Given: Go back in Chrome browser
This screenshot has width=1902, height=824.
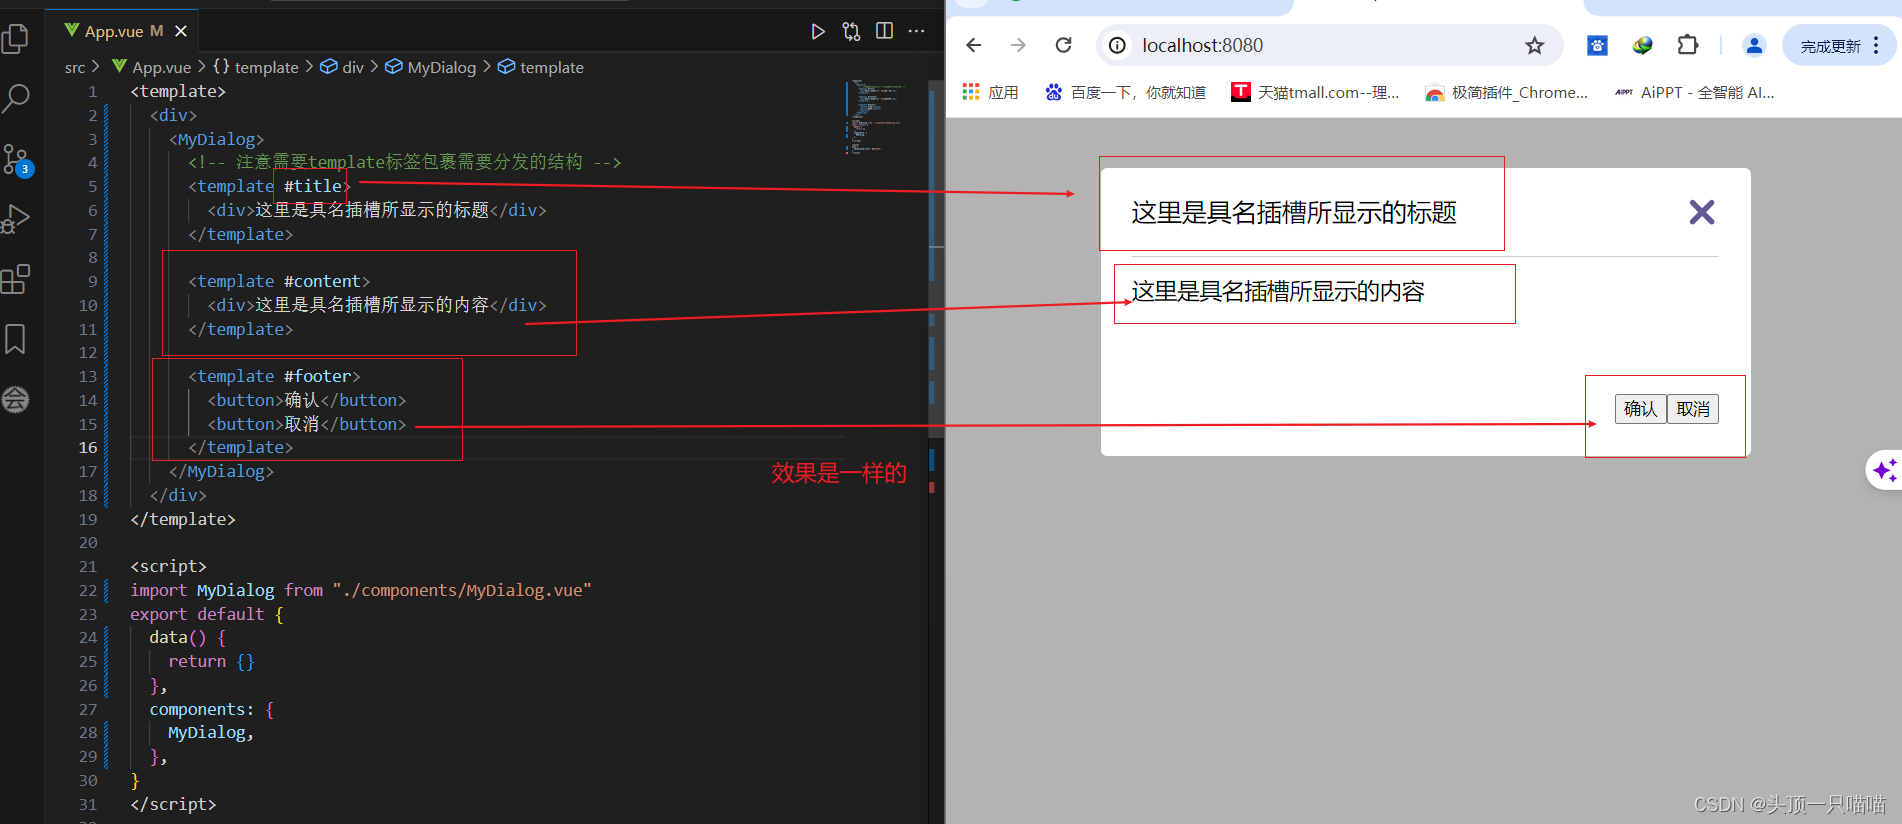Looking at the screenshot, I should (974, 45).
